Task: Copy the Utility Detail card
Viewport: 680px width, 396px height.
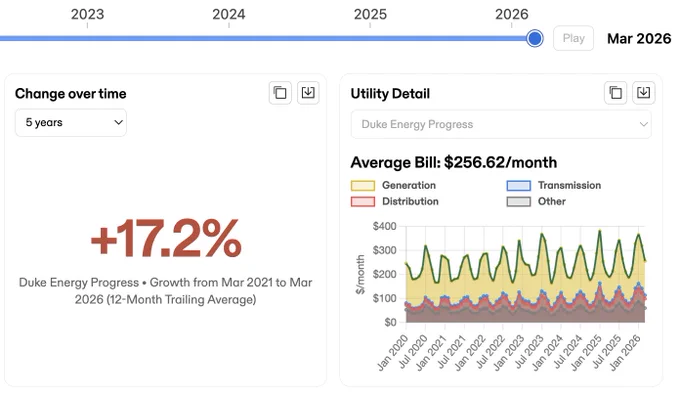Action: (615, 93)
